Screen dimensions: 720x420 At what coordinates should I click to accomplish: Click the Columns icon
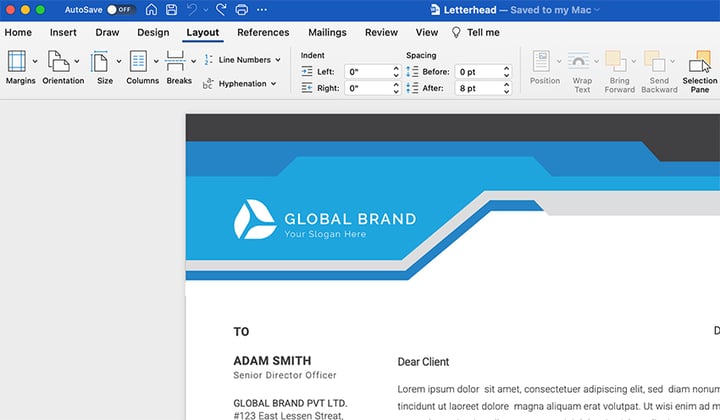[x=138, y=62]
